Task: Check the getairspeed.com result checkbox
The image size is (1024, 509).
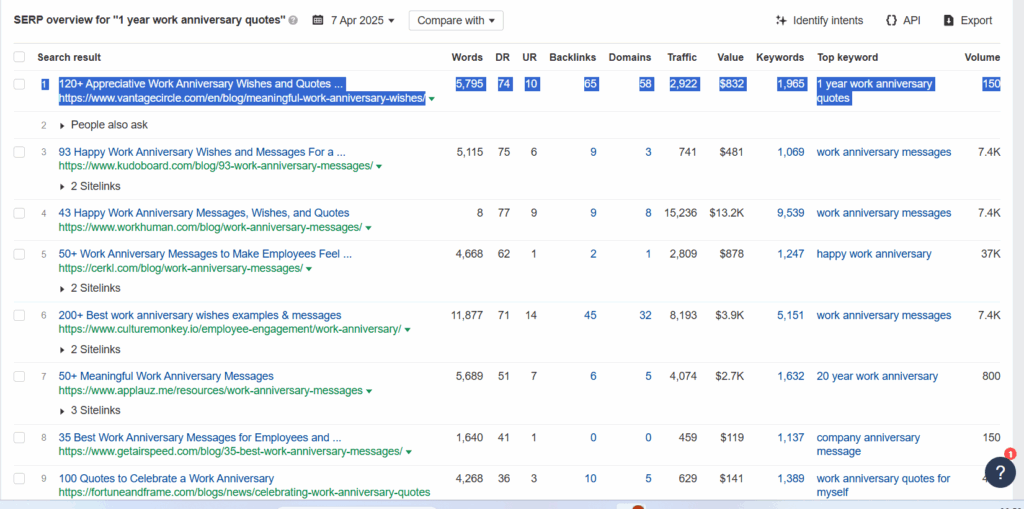Action: point(20,438)
